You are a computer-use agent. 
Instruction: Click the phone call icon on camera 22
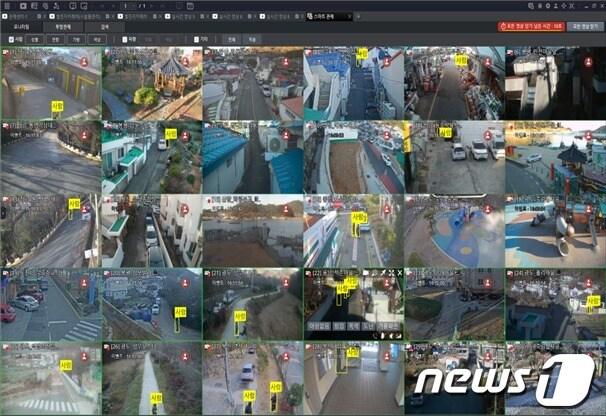click(x=374, y=335)
